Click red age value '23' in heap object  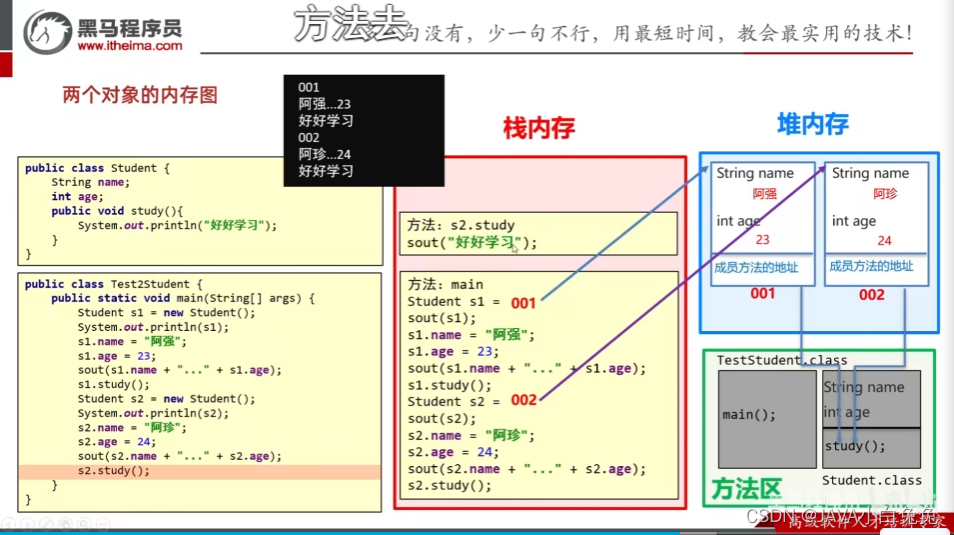point(762,240)
